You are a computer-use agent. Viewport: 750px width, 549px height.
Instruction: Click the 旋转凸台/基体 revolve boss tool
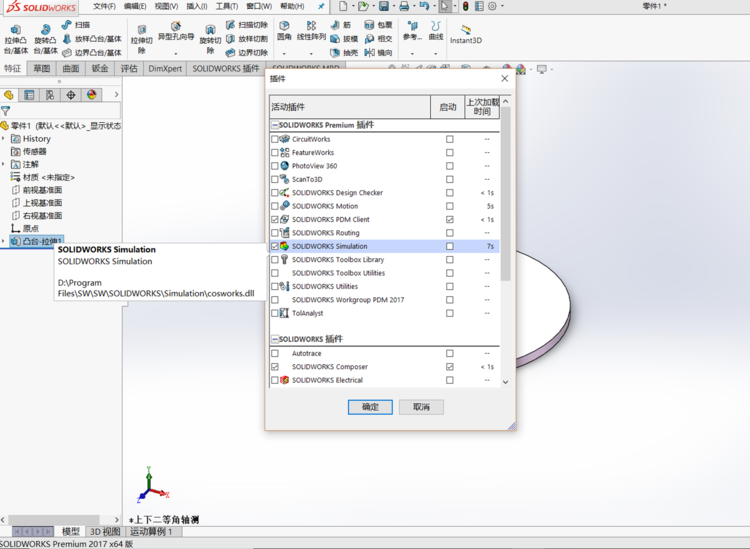click(x=45, y=39)
